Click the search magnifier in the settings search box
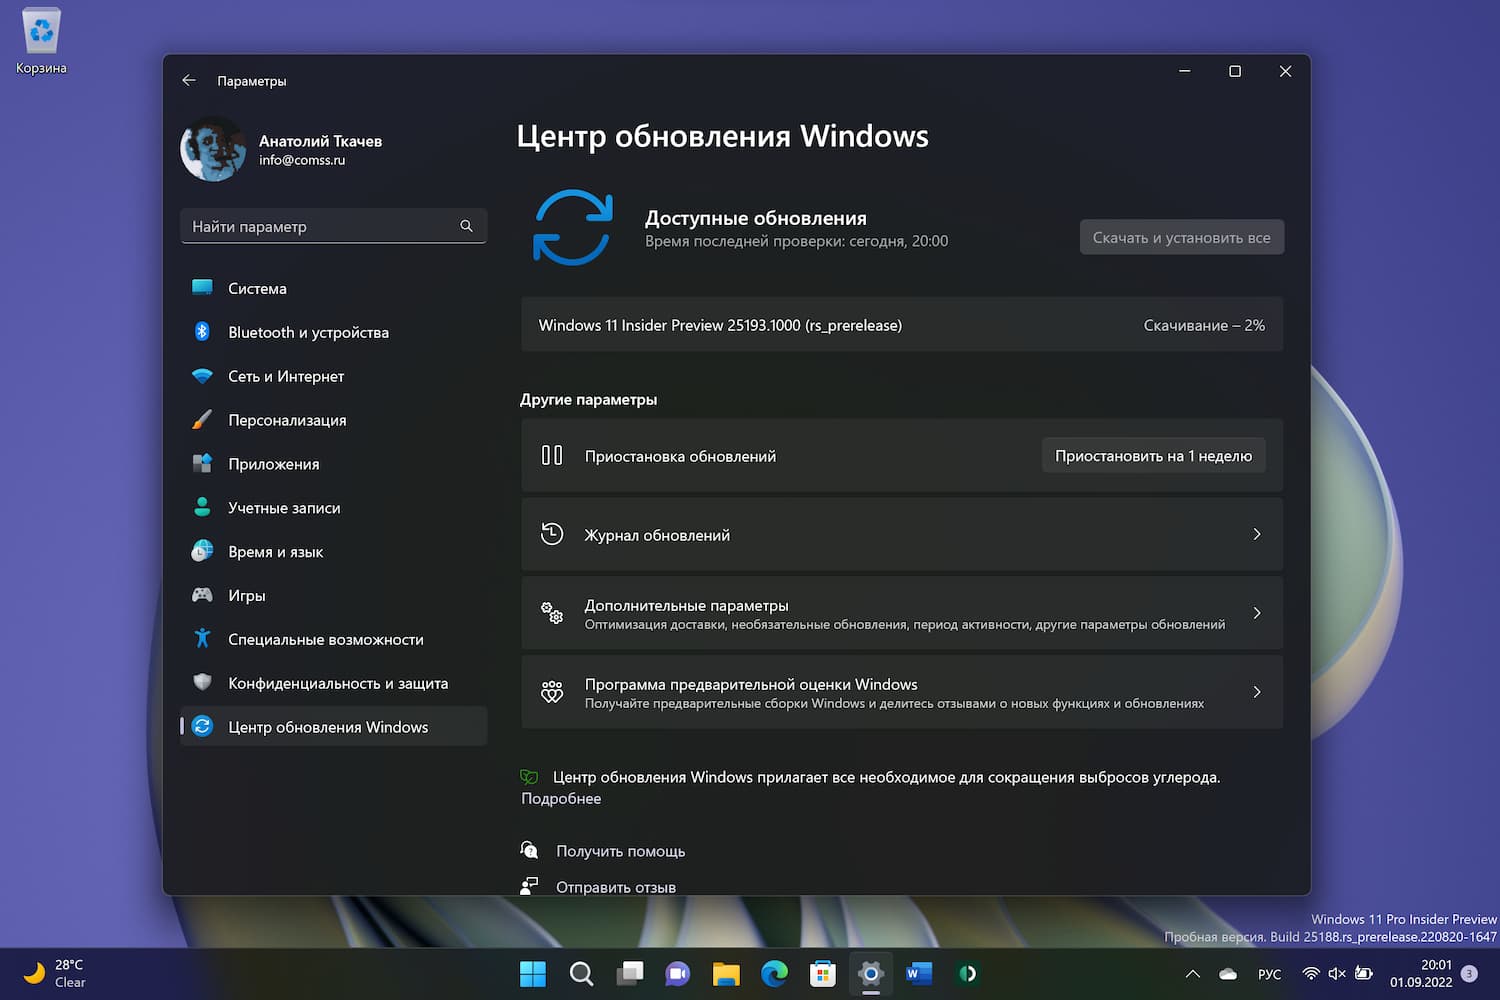The image size is (1500, 1000). [x=466, y=226]
